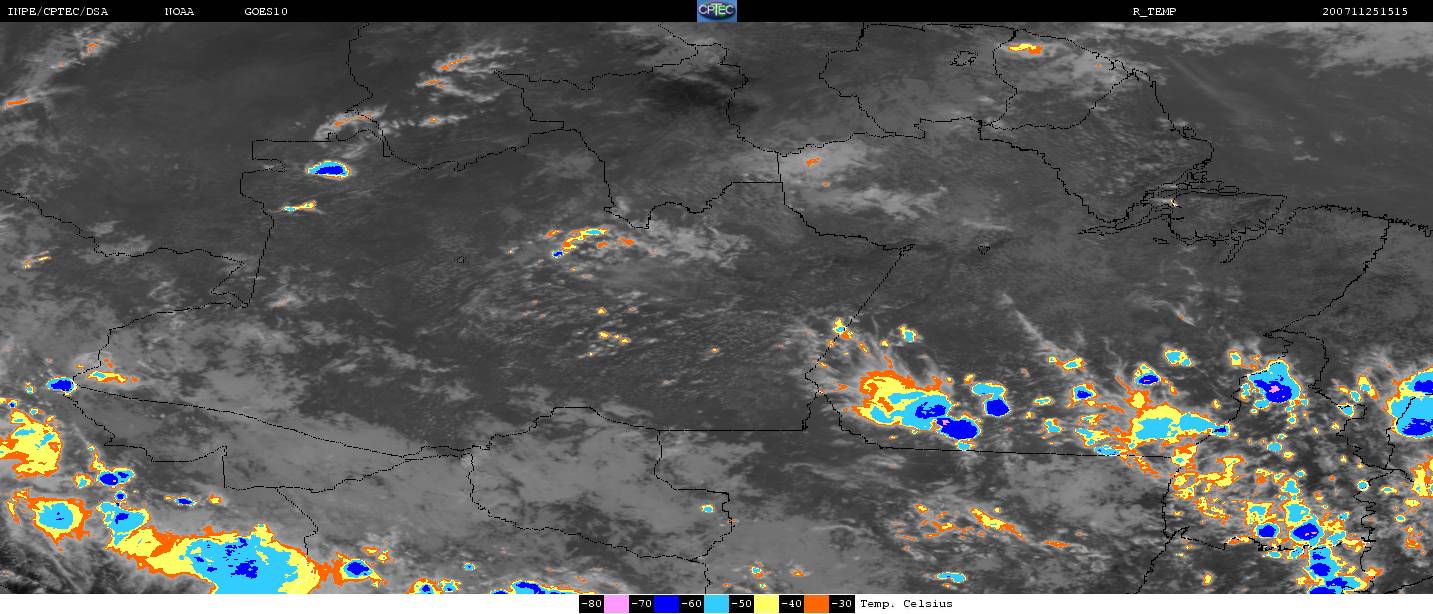Click the Temp. Celsius legend label
Viewport: 1433px width, 614px height.
pos(906,604)
